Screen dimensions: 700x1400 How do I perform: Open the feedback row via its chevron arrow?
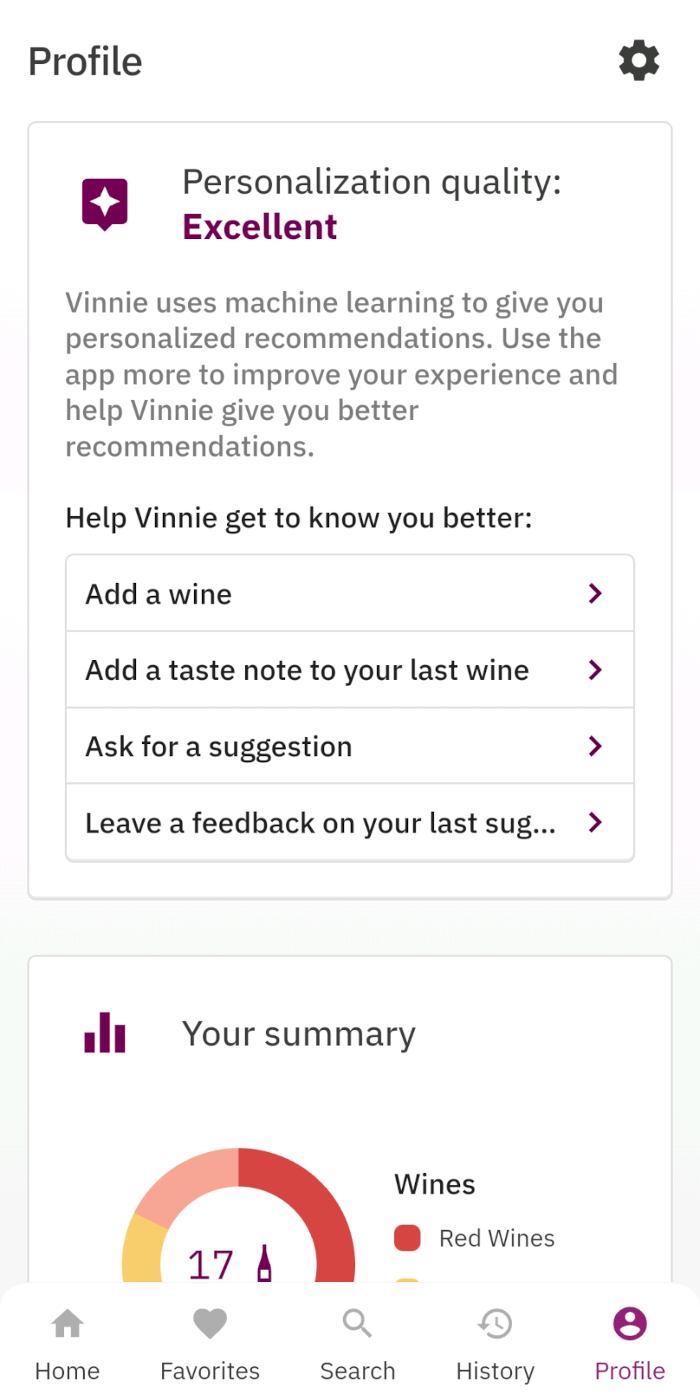tap(595, 823)
